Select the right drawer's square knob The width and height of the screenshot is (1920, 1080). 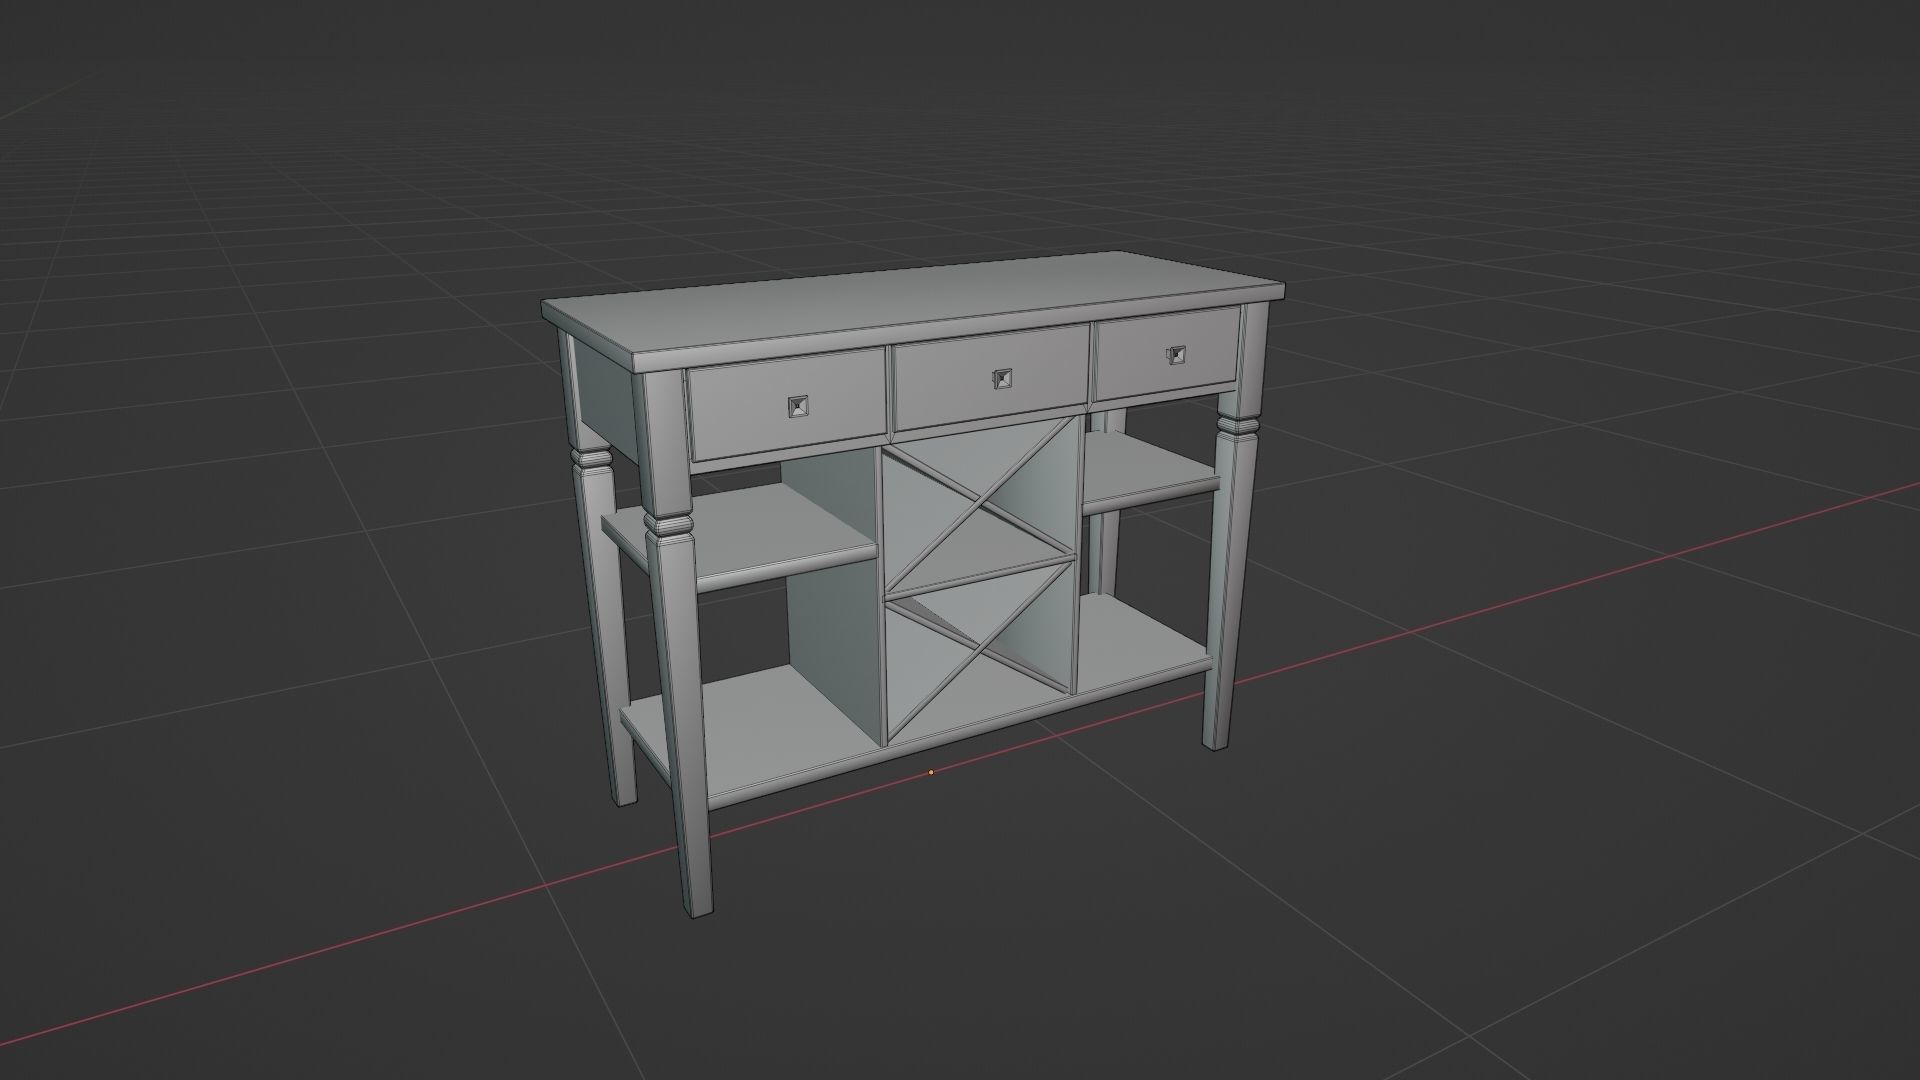pyautogui.click(x=1175, y=354)
